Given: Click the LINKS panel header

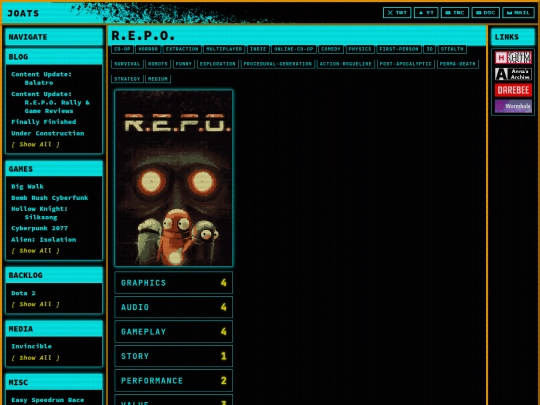Looking at the screenshot, I should point(513,37).
